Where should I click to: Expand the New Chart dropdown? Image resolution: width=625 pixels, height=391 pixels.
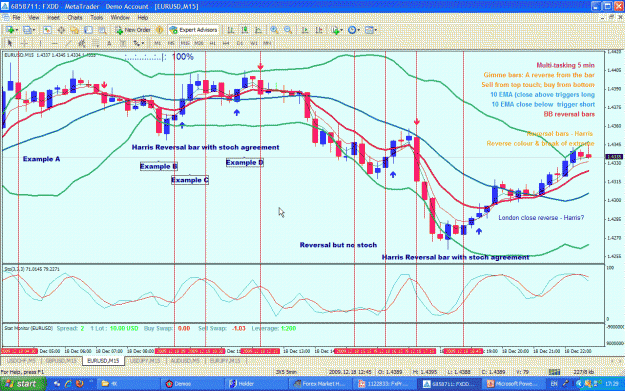17,30
